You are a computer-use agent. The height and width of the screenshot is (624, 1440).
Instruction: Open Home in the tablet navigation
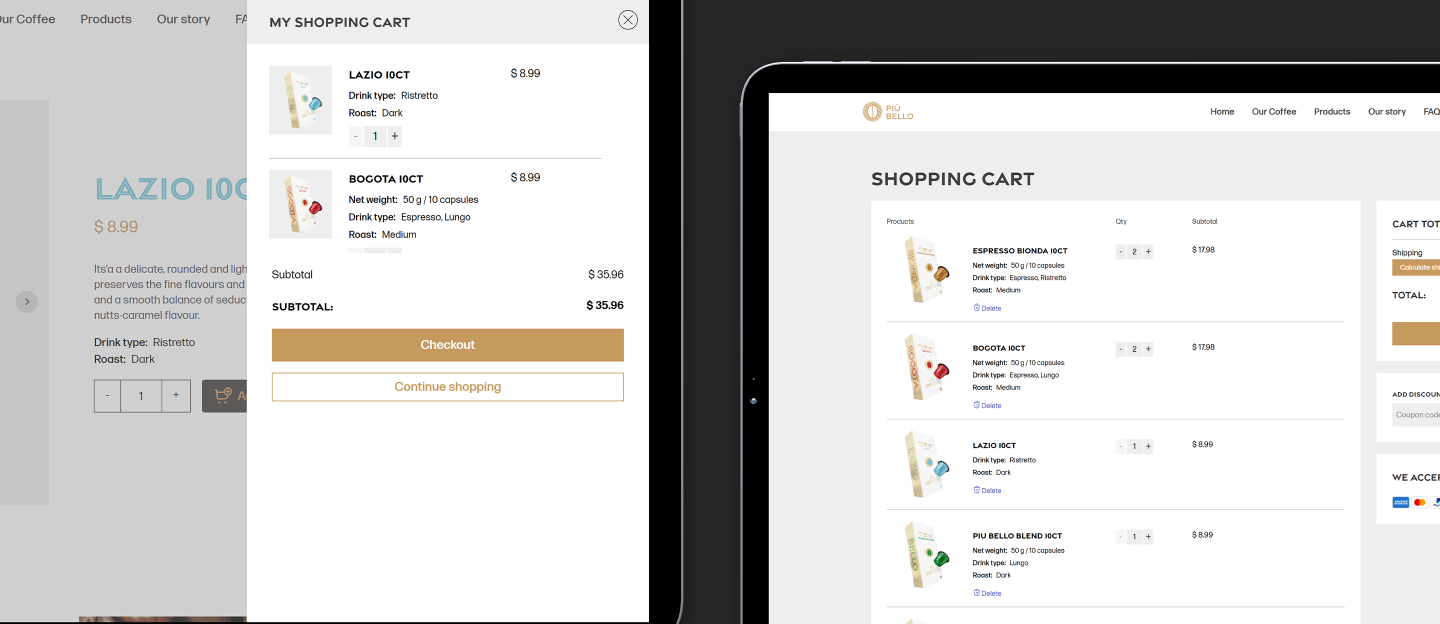1222,112
